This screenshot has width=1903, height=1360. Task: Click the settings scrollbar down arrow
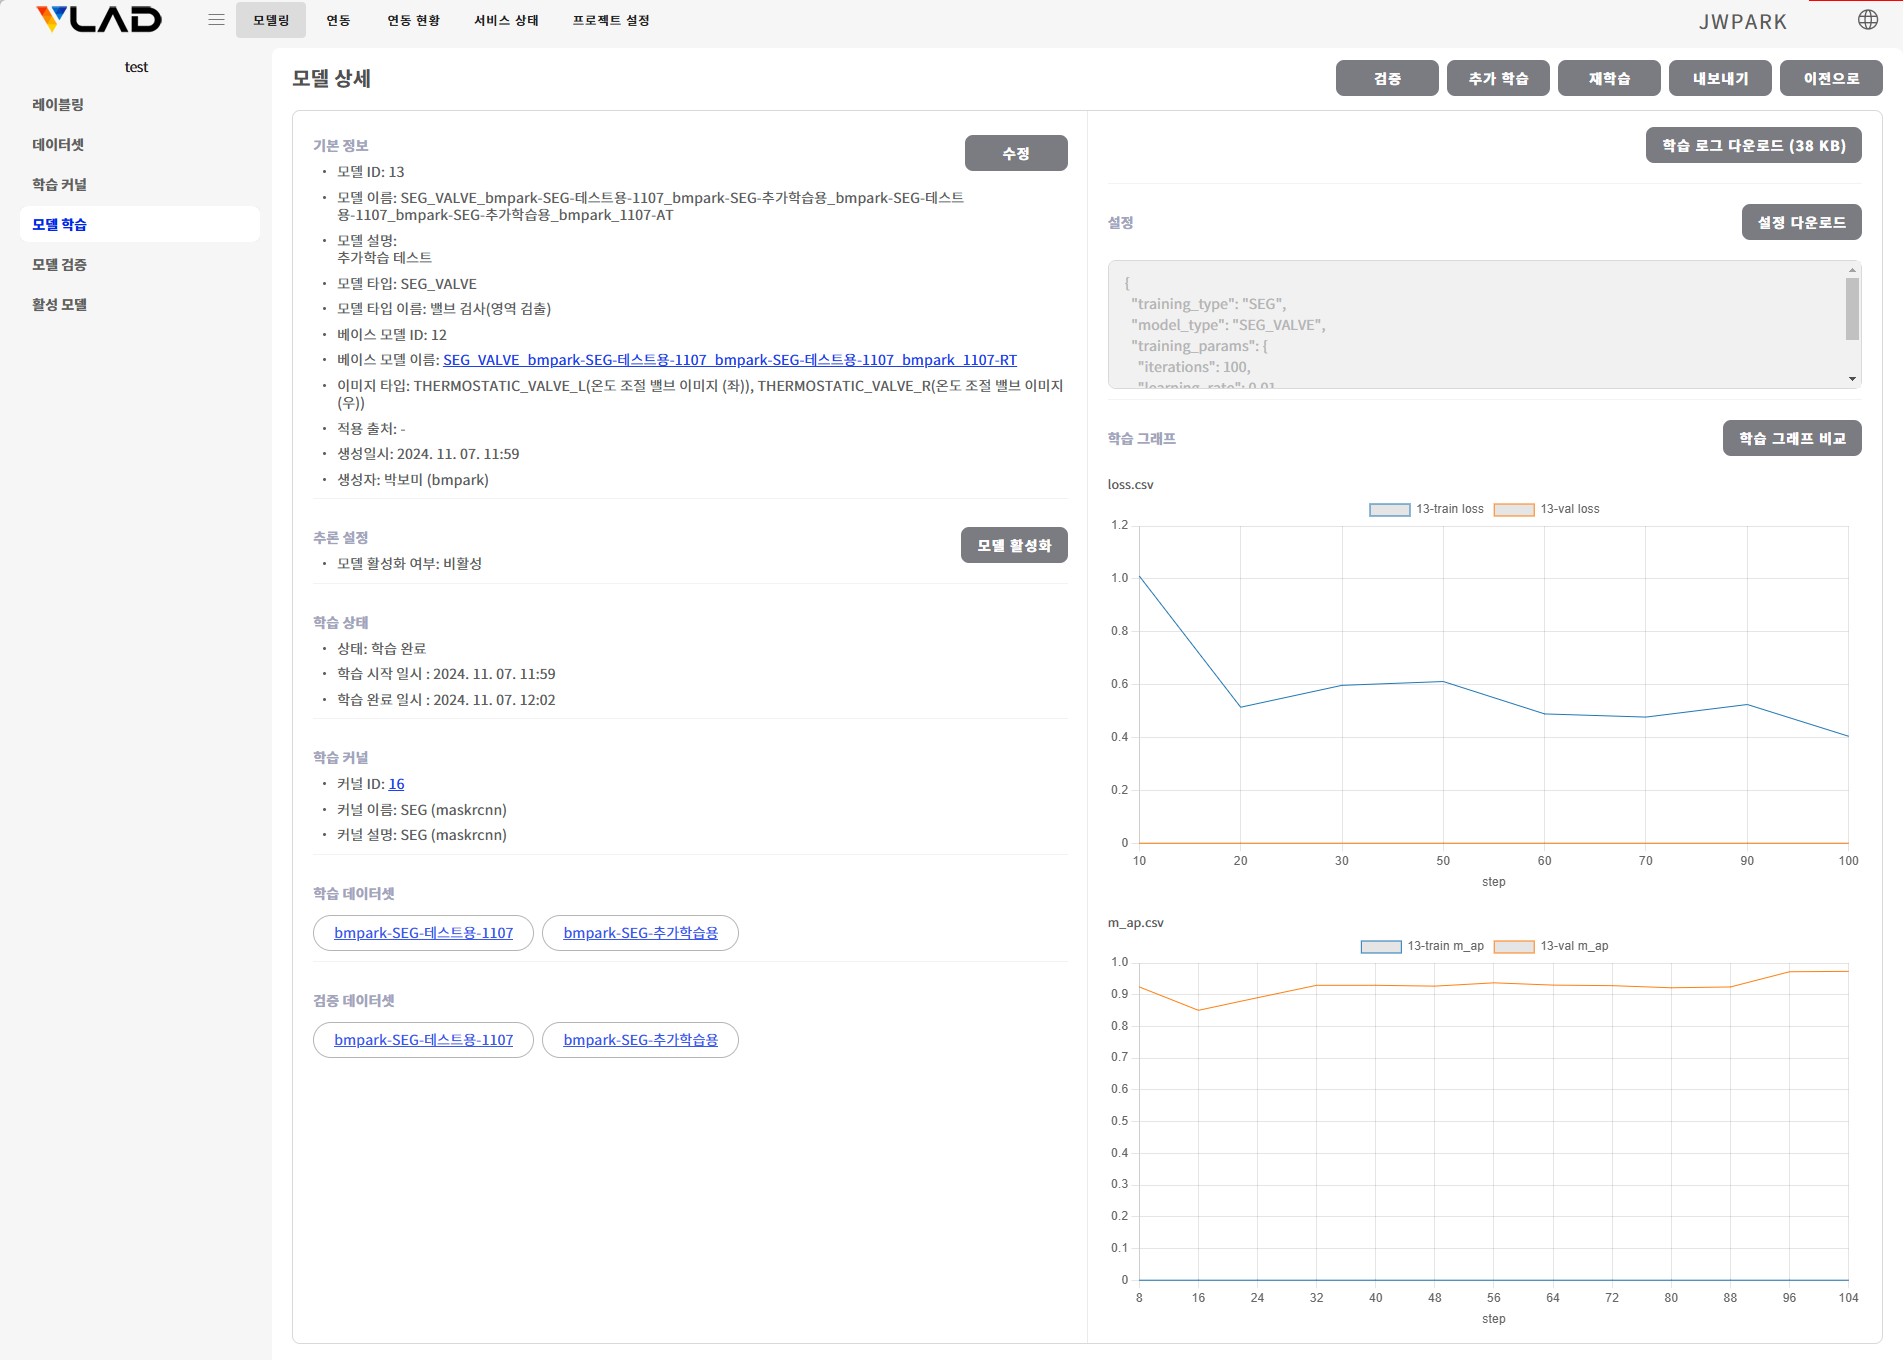coord(1852,379)
